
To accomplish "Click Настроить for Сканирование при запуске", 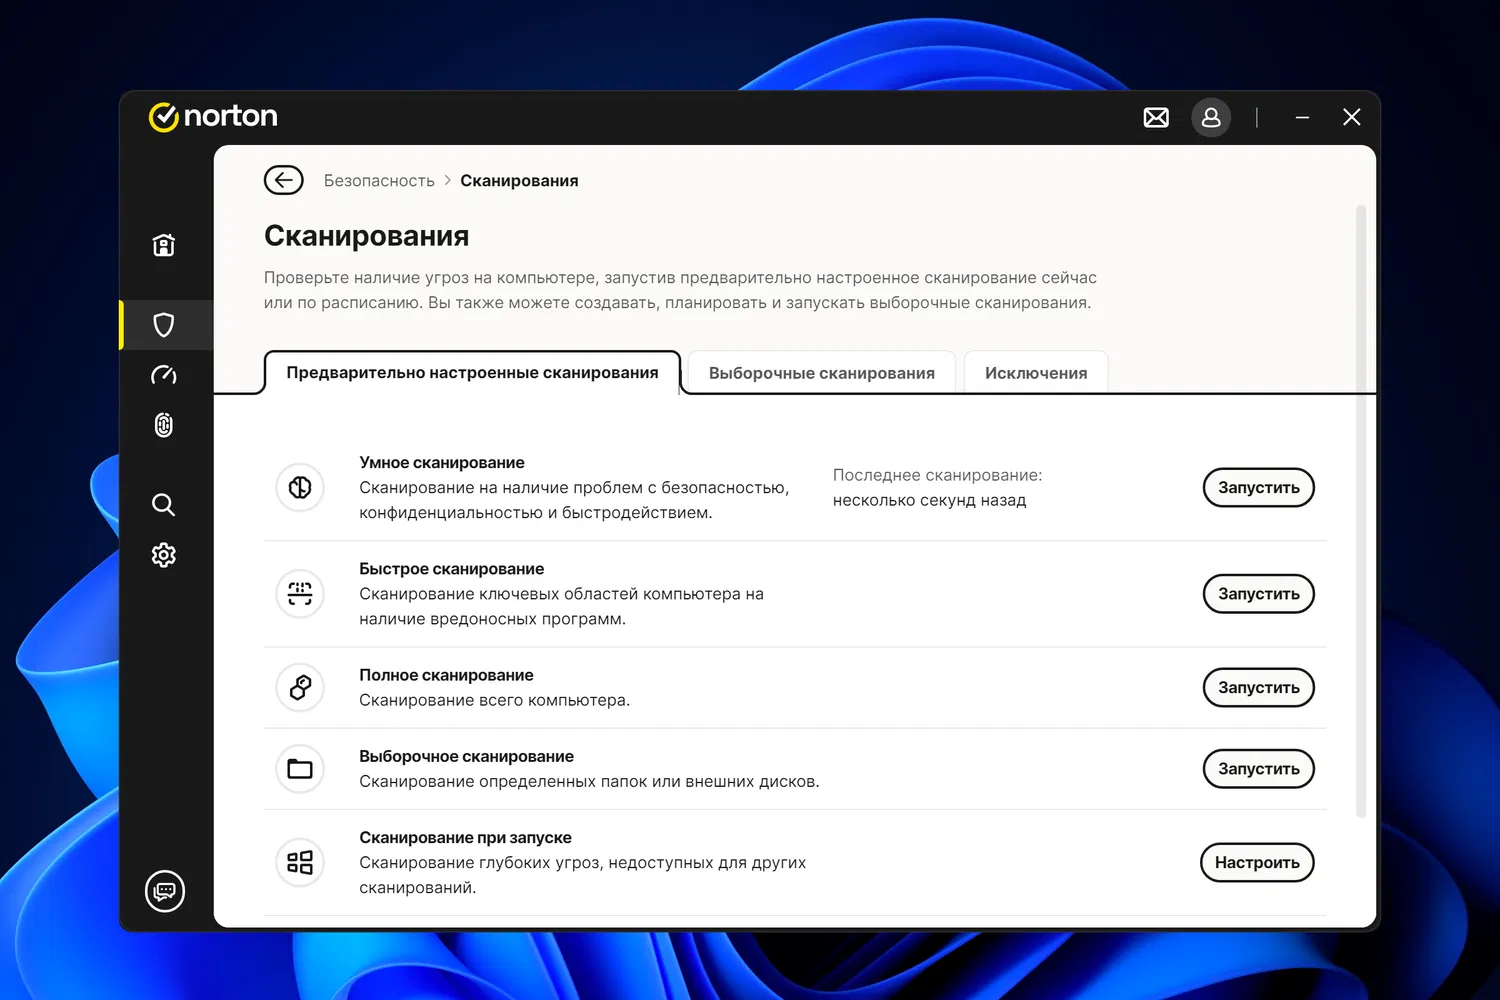I will point(1257,863).
